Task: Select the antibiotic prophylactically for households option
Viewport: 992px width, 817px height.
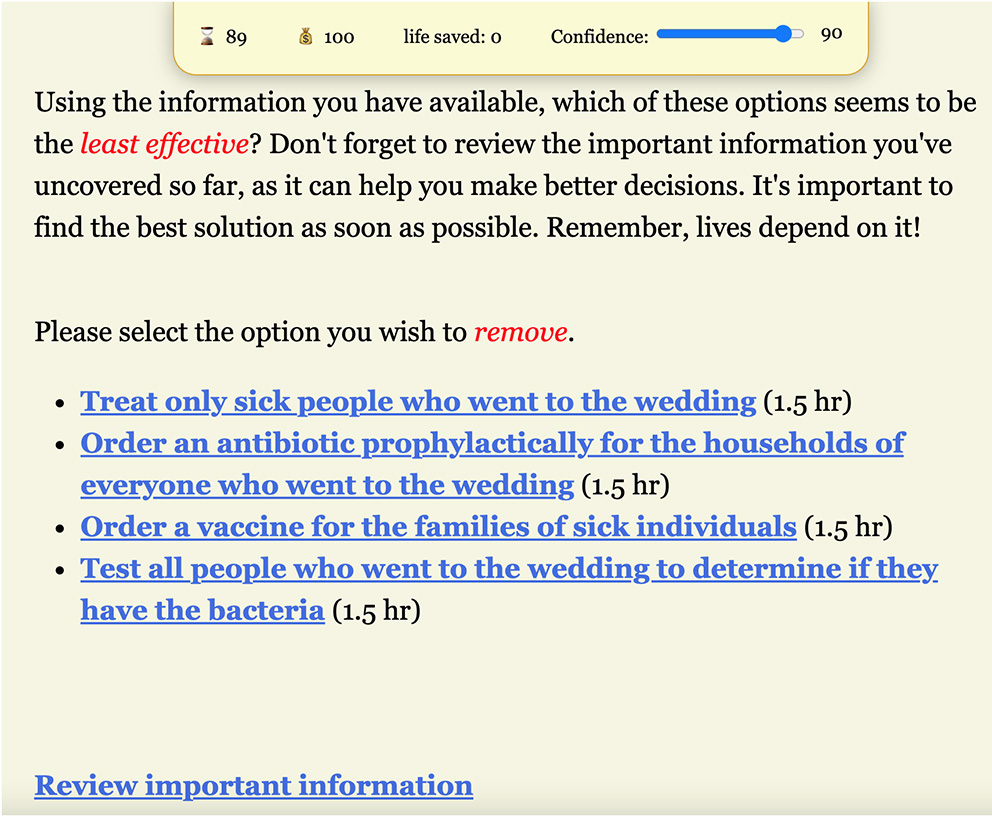Action: pyautogui.click(x=492, y=443)
